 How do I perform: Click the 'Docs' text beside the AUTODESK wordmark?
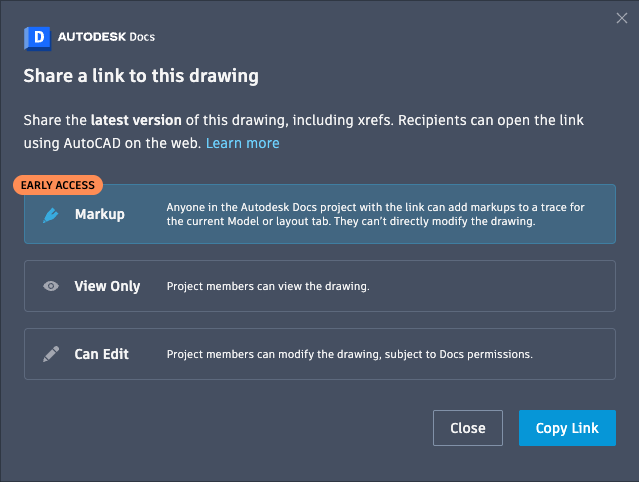coord(141,37)
